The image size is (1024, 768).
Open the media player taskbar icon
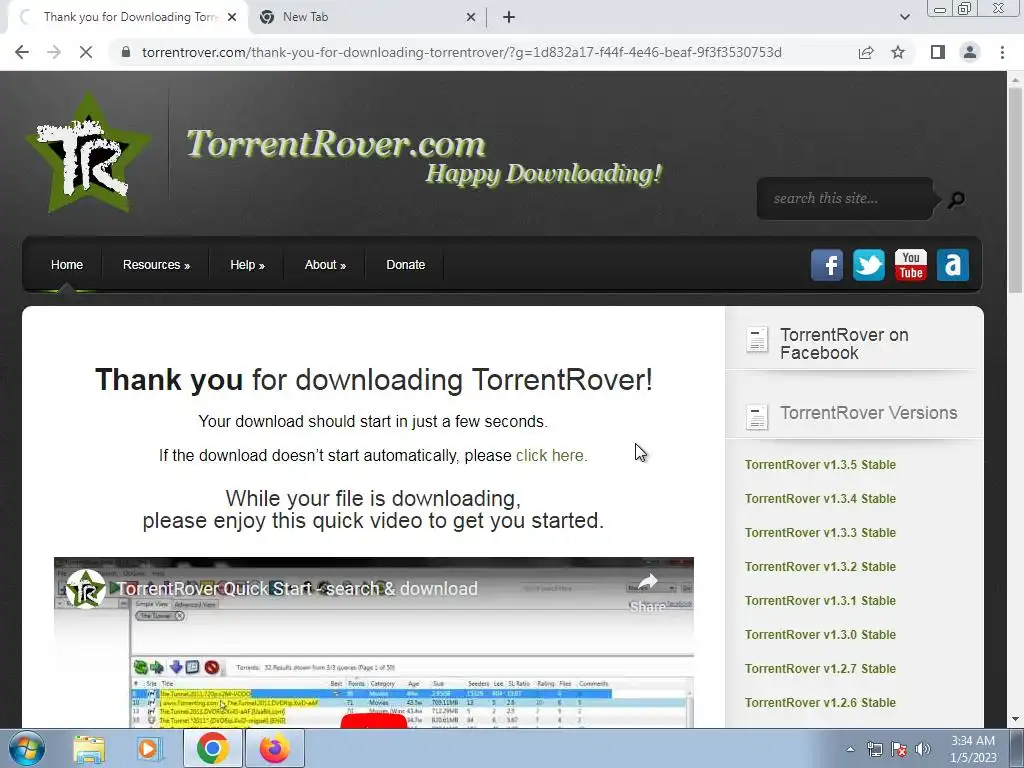149,749
